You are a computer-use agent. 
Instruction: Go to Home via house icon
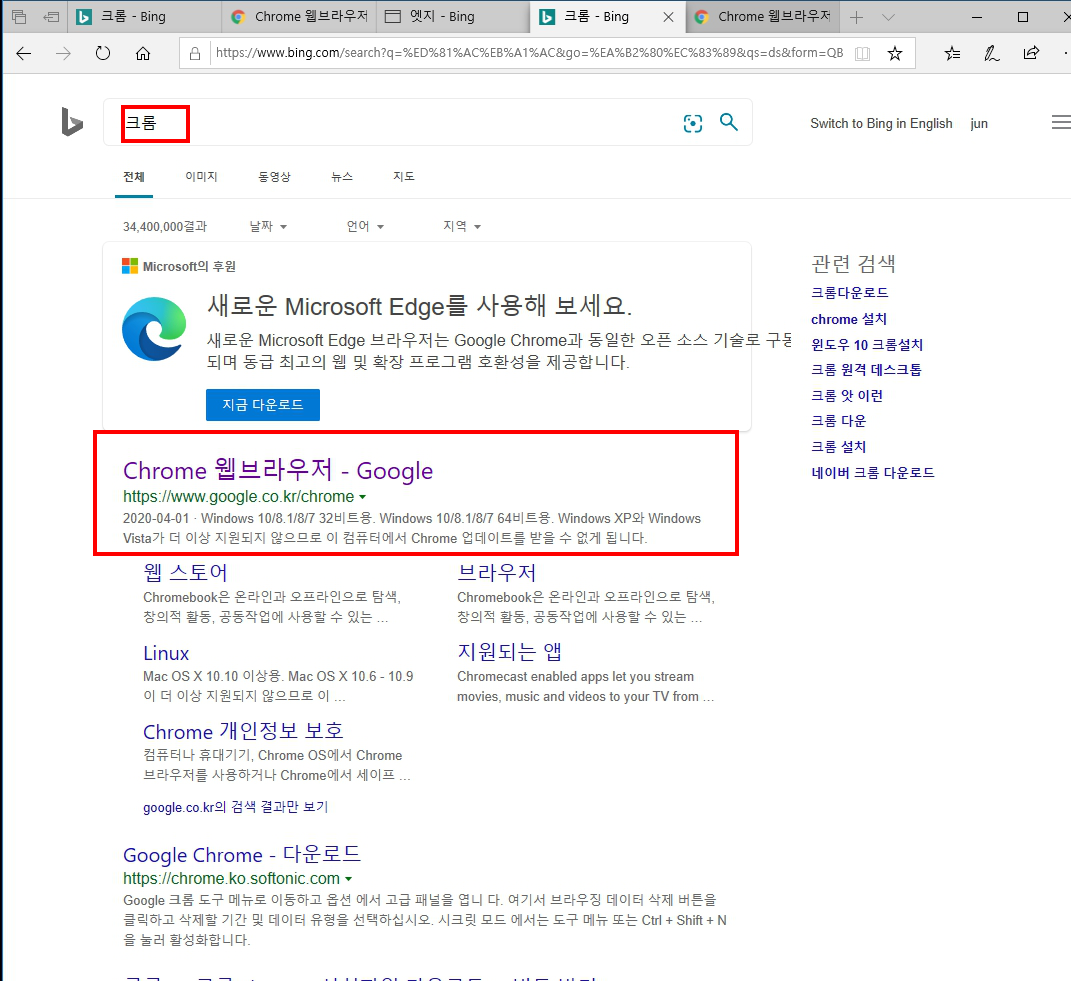[x=143, y=53]
